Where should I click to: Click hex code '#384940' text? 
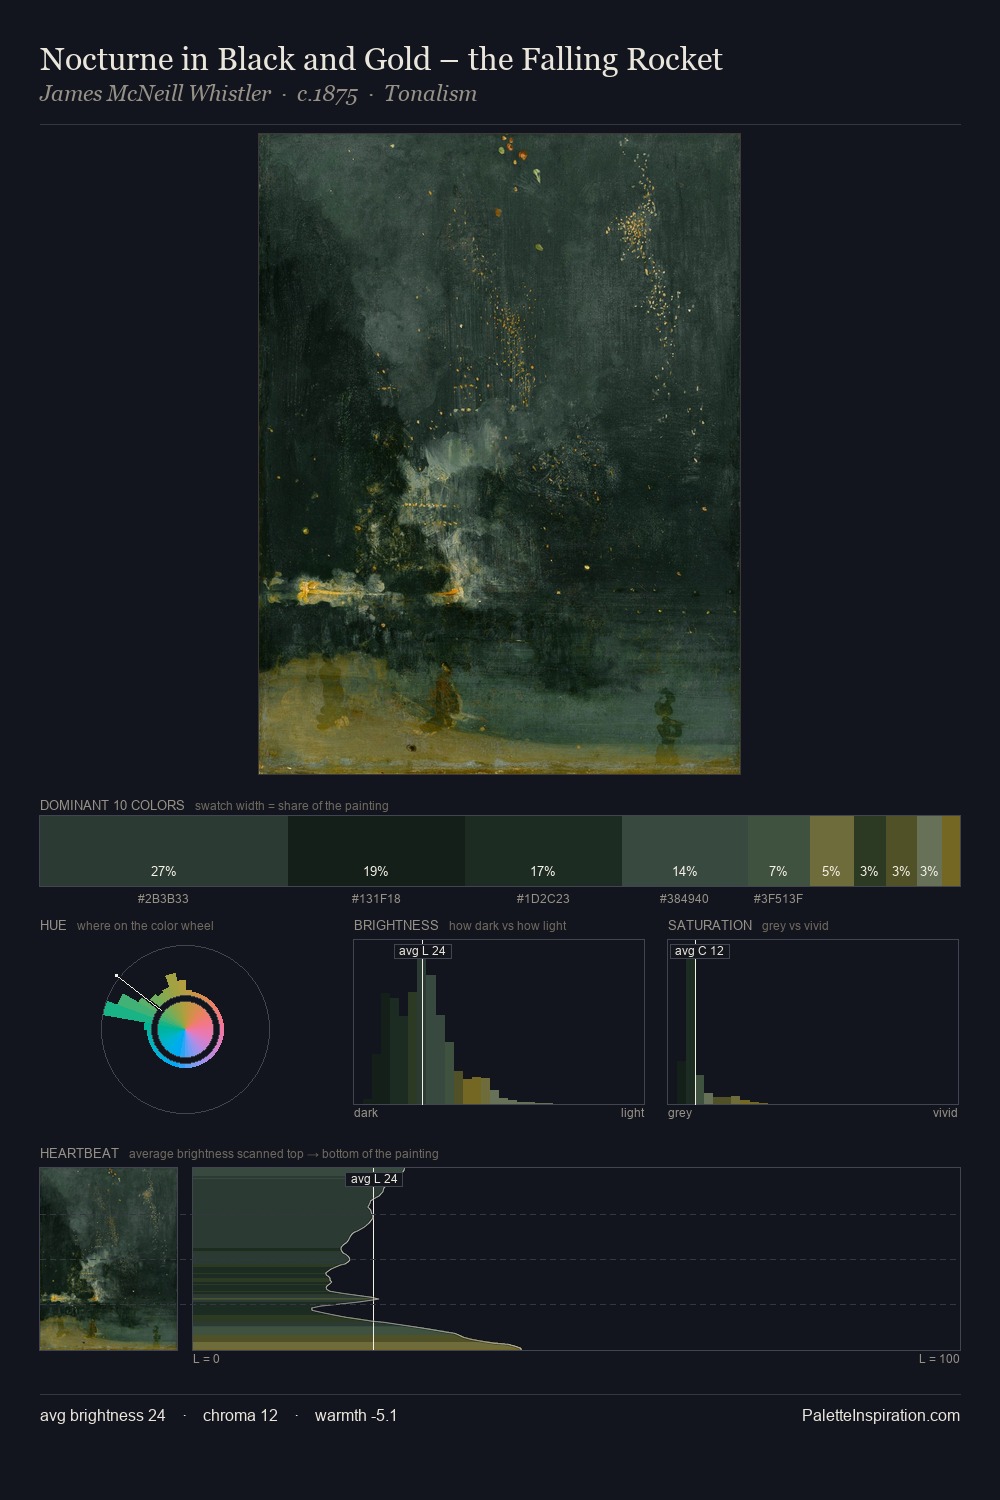tap(684, 899)
